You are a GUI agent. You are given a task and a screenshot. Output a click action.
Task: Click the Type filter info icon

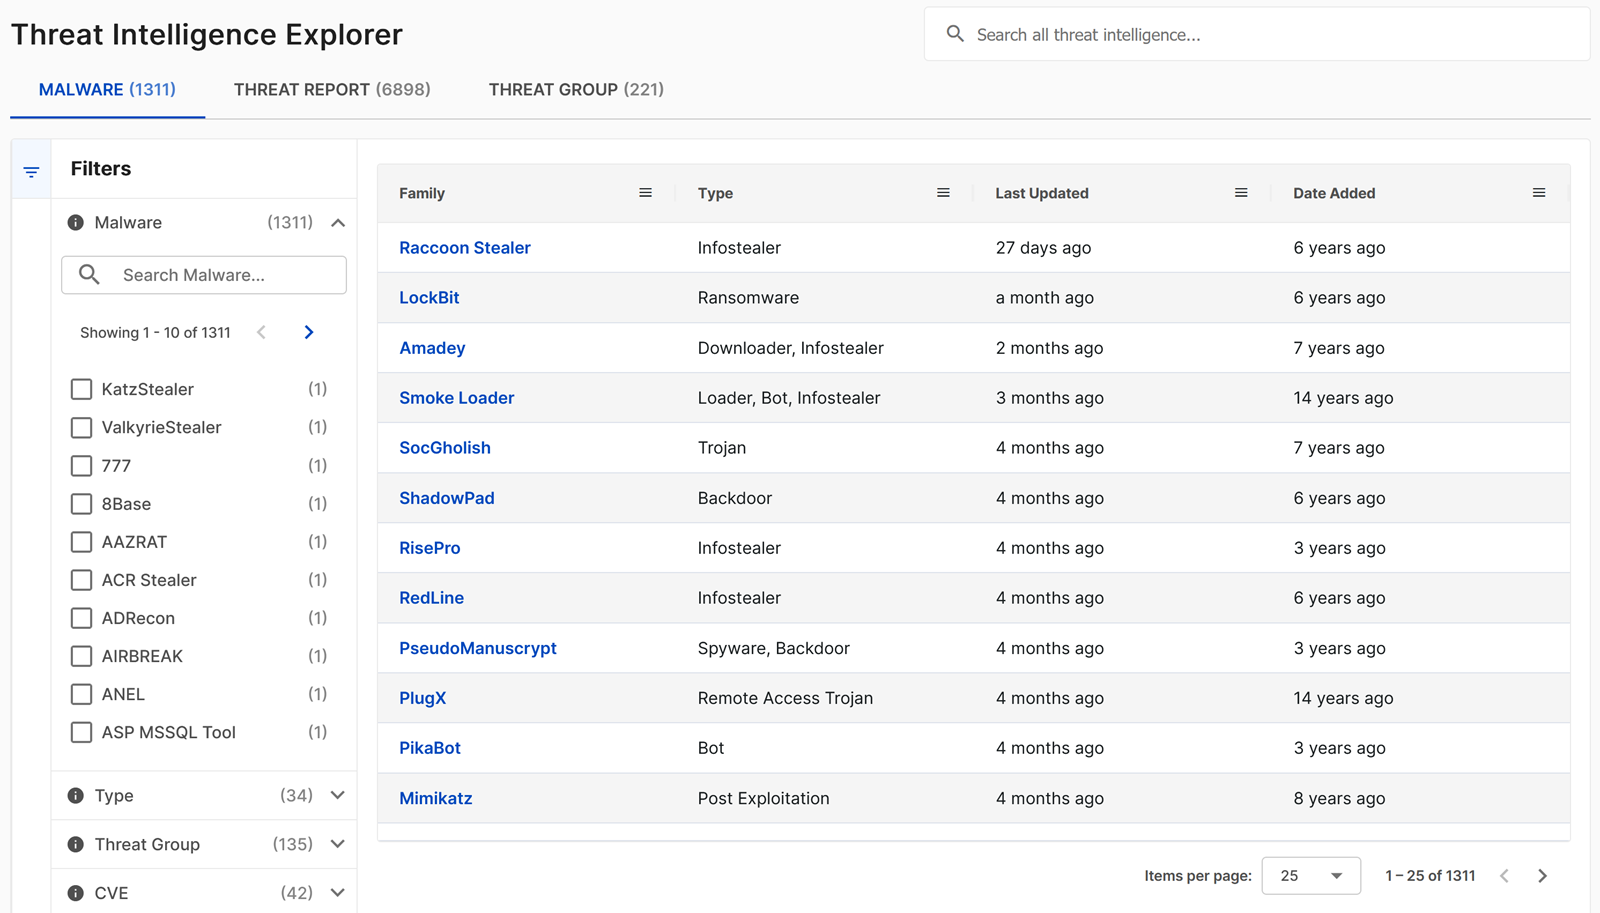(x=76, y=796)
